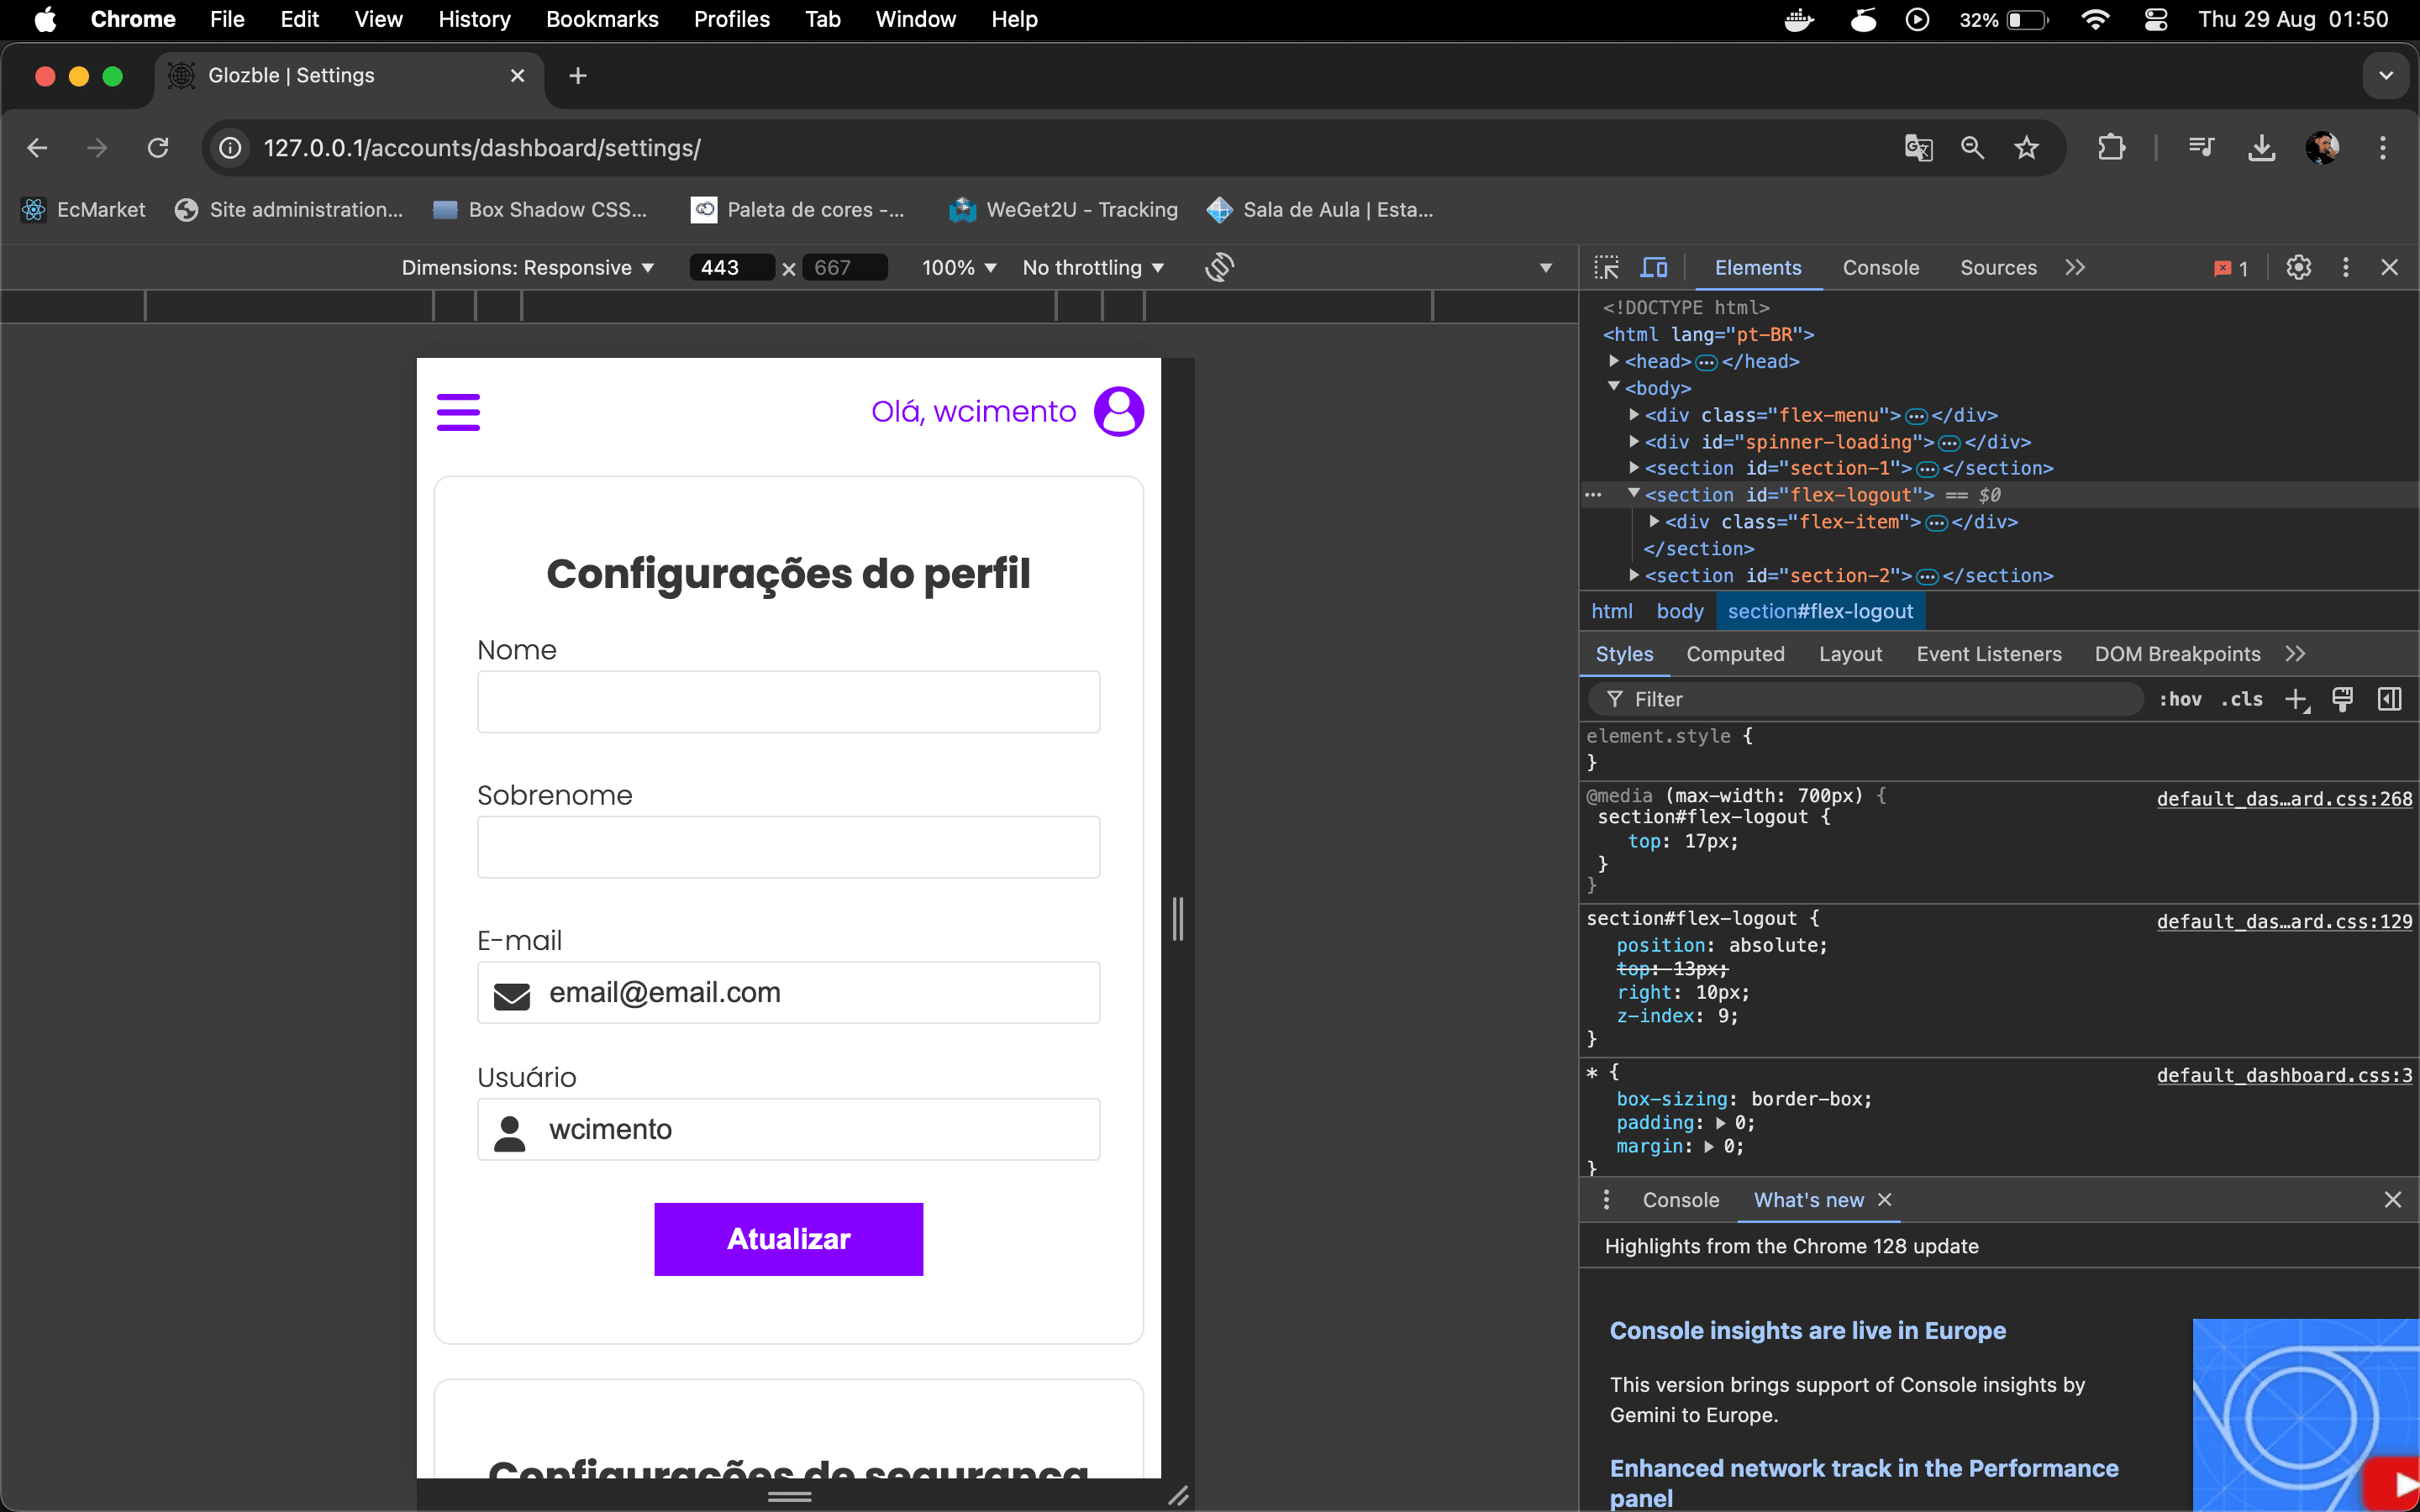Open default_dashboard.css:3 source link
Screen dimensions: 2420x1512
tap(2284, 1075)
